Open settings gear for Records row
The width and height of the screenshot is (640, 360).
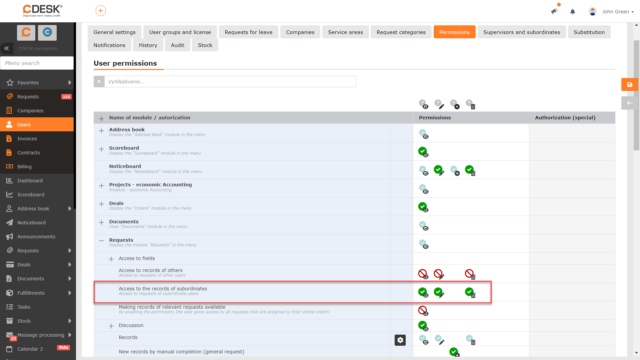tap(400, 340)
